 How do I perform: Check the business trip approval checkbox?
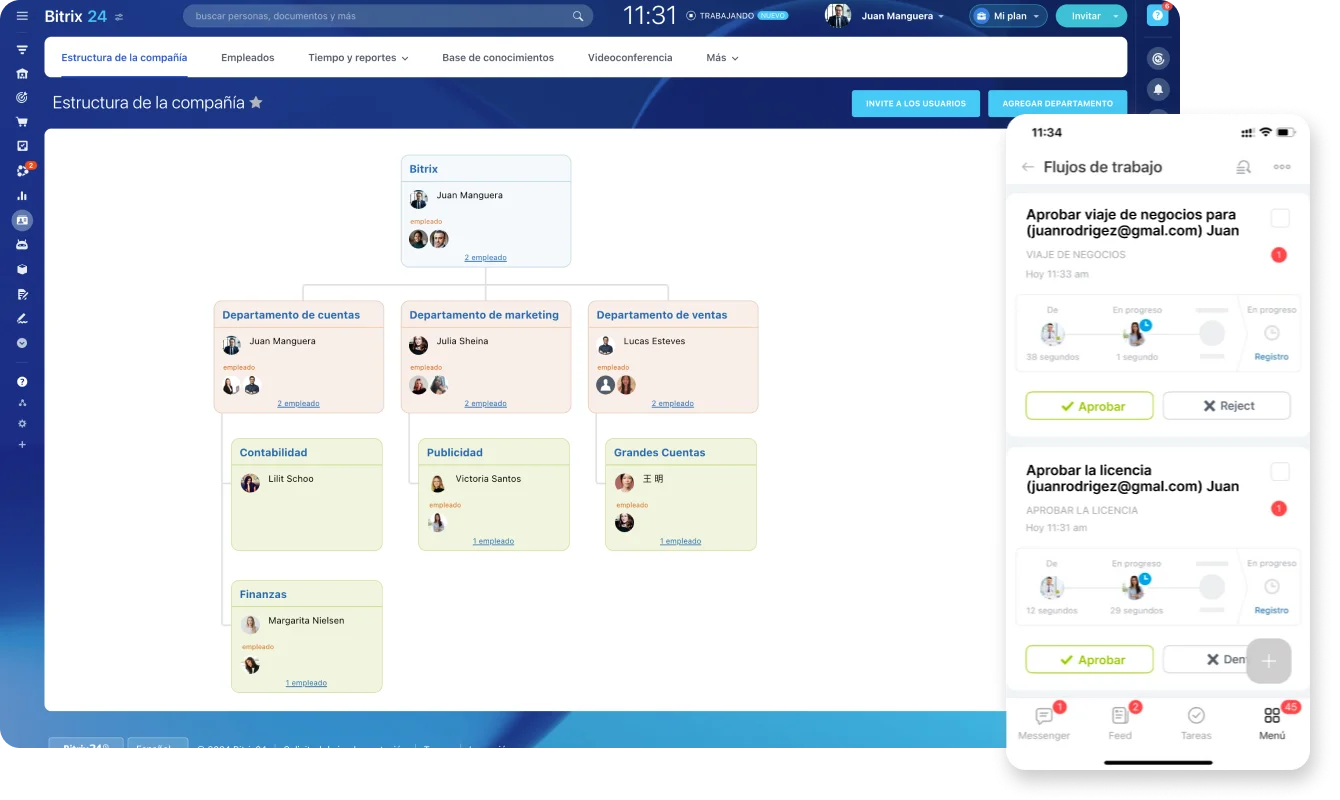(x=1279, y=218)
